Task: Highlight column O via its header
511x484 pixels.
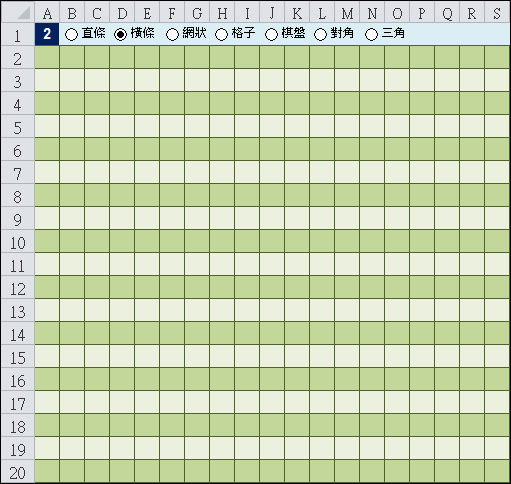Action: tap(397, 13)
